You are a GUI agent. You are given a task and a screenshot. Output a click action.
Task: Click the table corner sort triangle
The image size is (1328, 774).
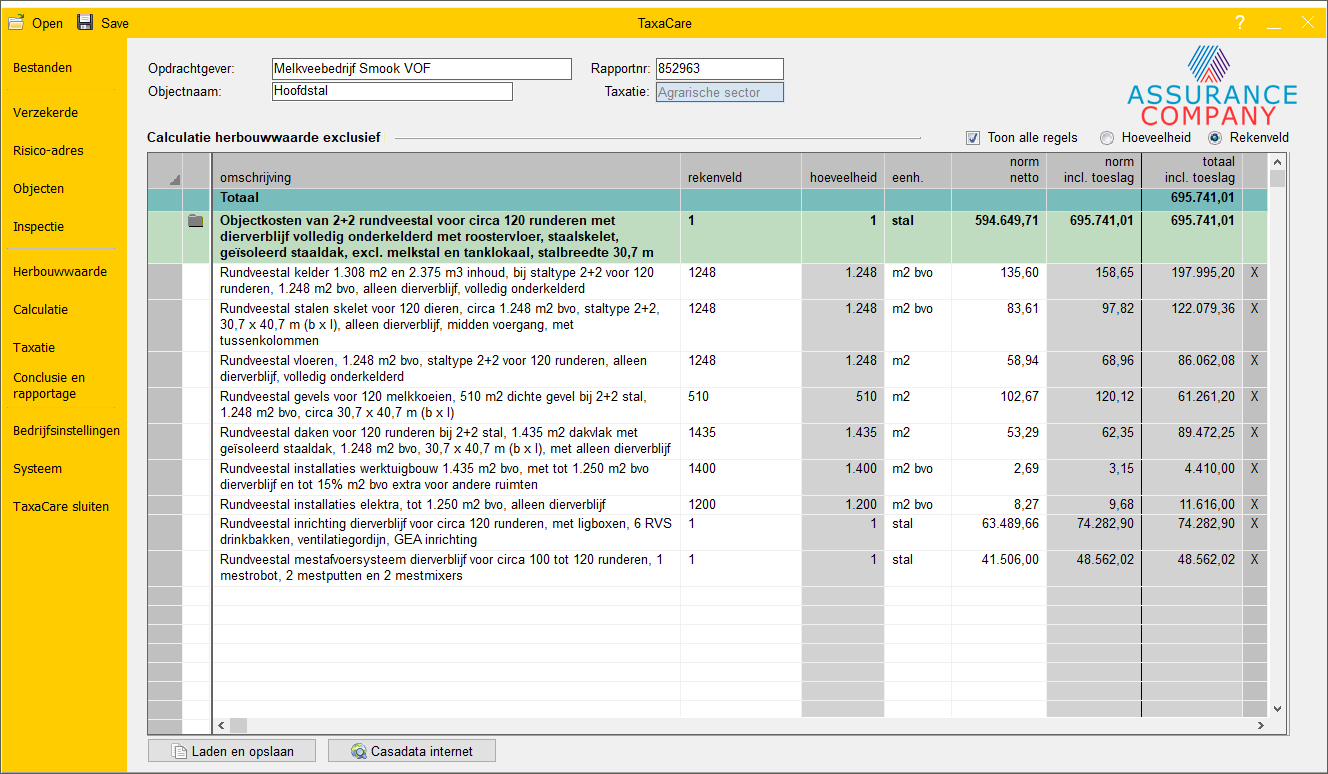pyautogui.click(x=175, y=180)
